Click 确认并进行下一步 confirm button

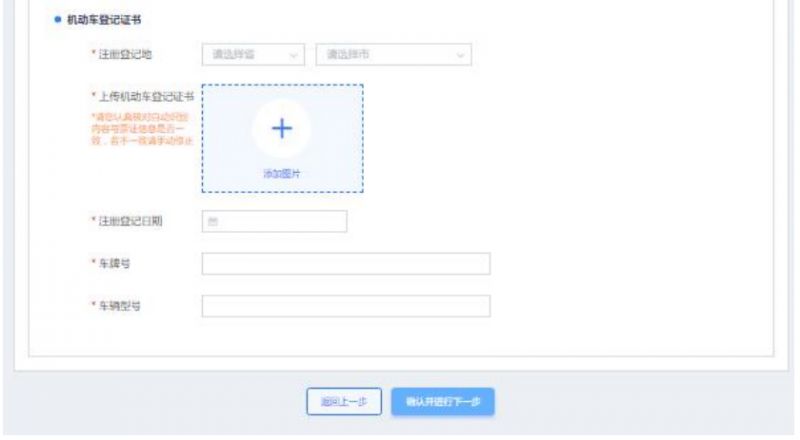(x=443, y=402)
